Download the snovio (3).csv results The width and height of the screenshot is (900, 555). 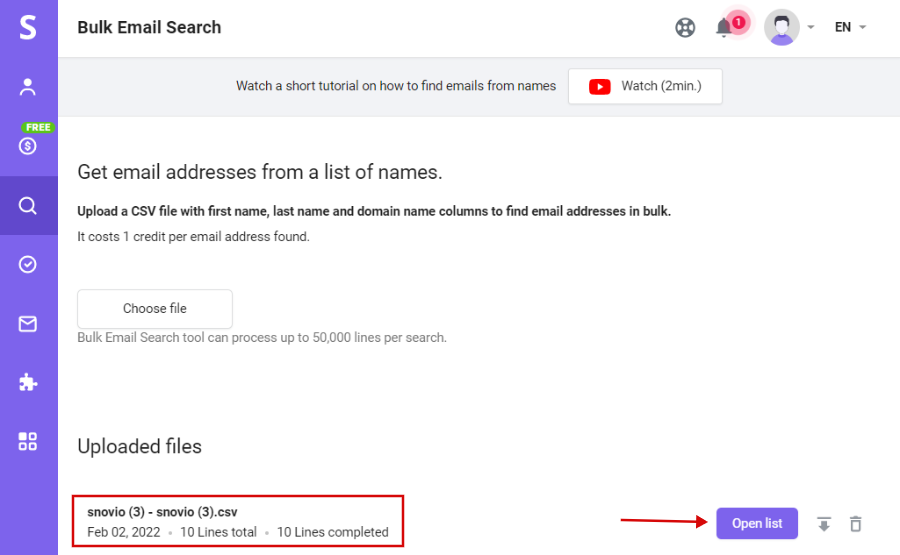(824, 524)
